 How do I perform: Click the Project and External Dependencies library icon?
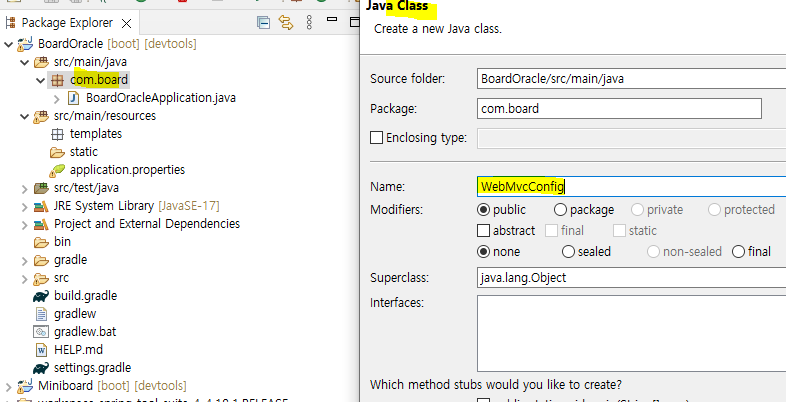coord(41,224)
